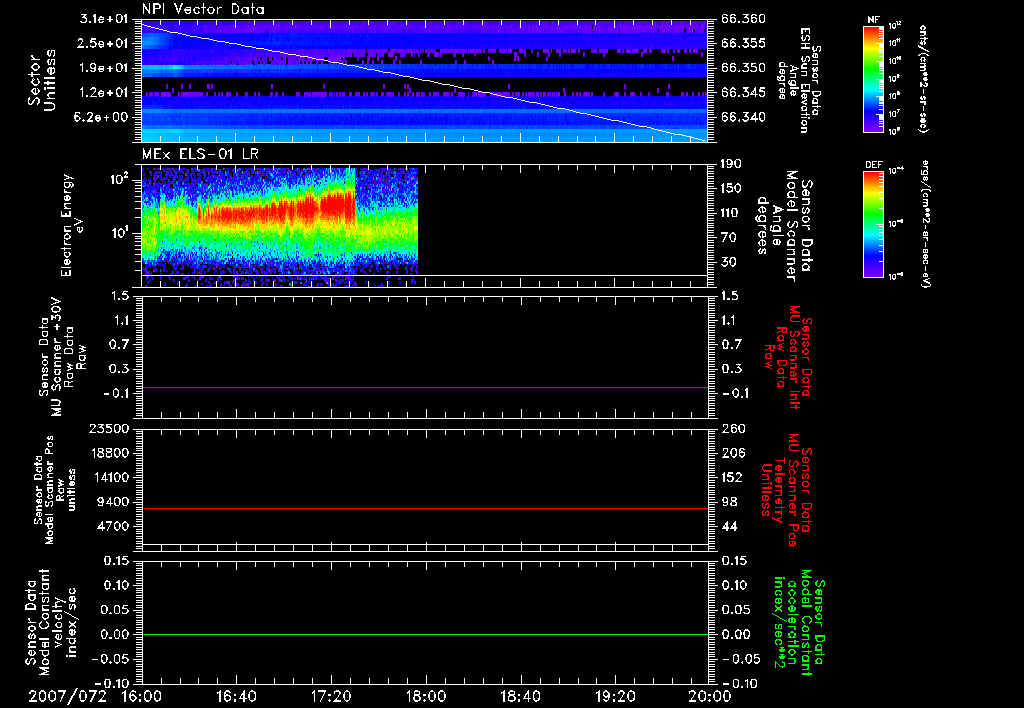1024x708 pixels.
Task: Click the 20:00 time axis label
Action: pos(709,696)
